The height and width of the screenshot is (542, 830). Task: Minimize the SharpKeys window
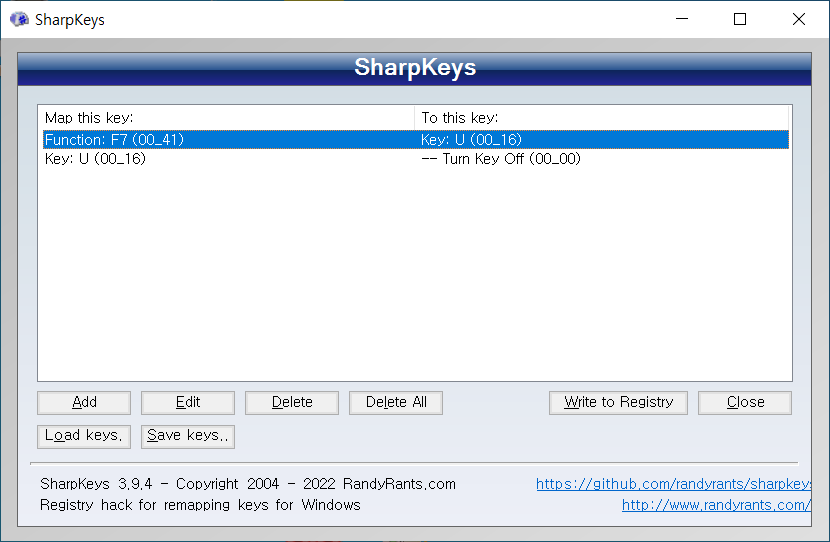682,19
